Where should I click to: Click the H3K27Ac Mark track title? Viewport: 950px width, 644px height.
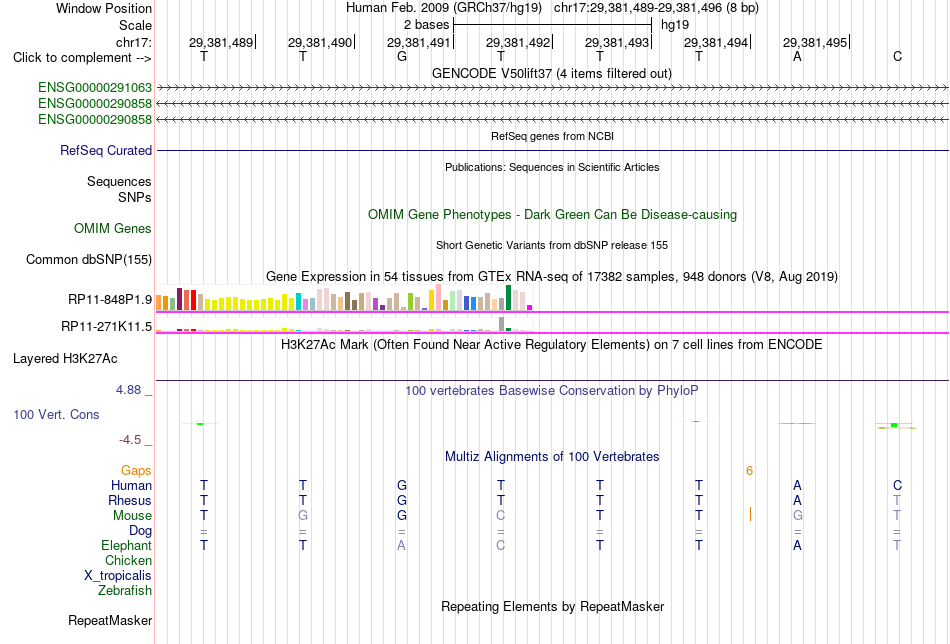click(552, 345)
